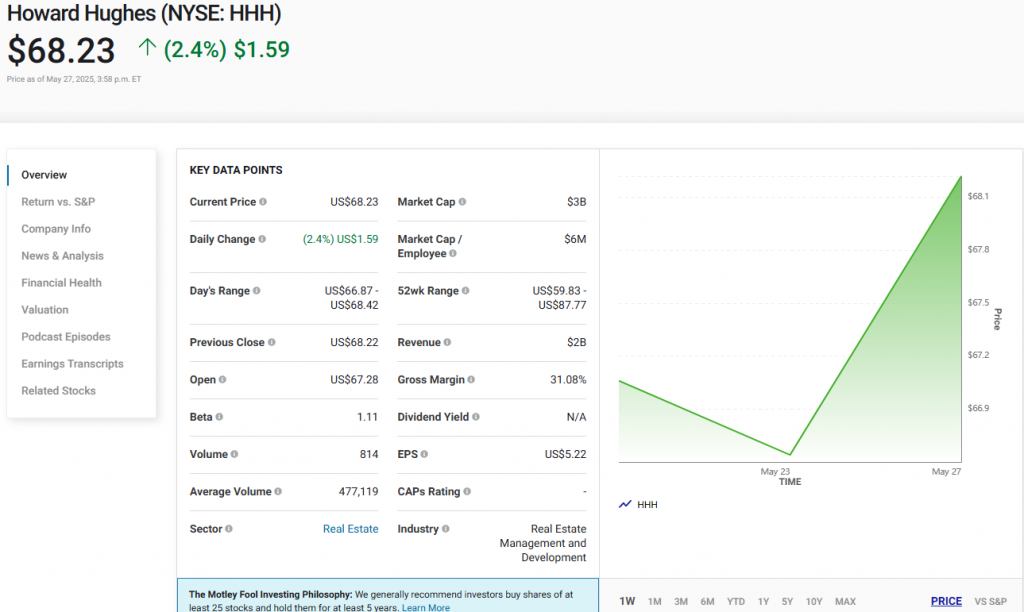The height and width of the screenshot is (612, 1024).
Task: Click the Learn More link
Action: pos(426,607)
